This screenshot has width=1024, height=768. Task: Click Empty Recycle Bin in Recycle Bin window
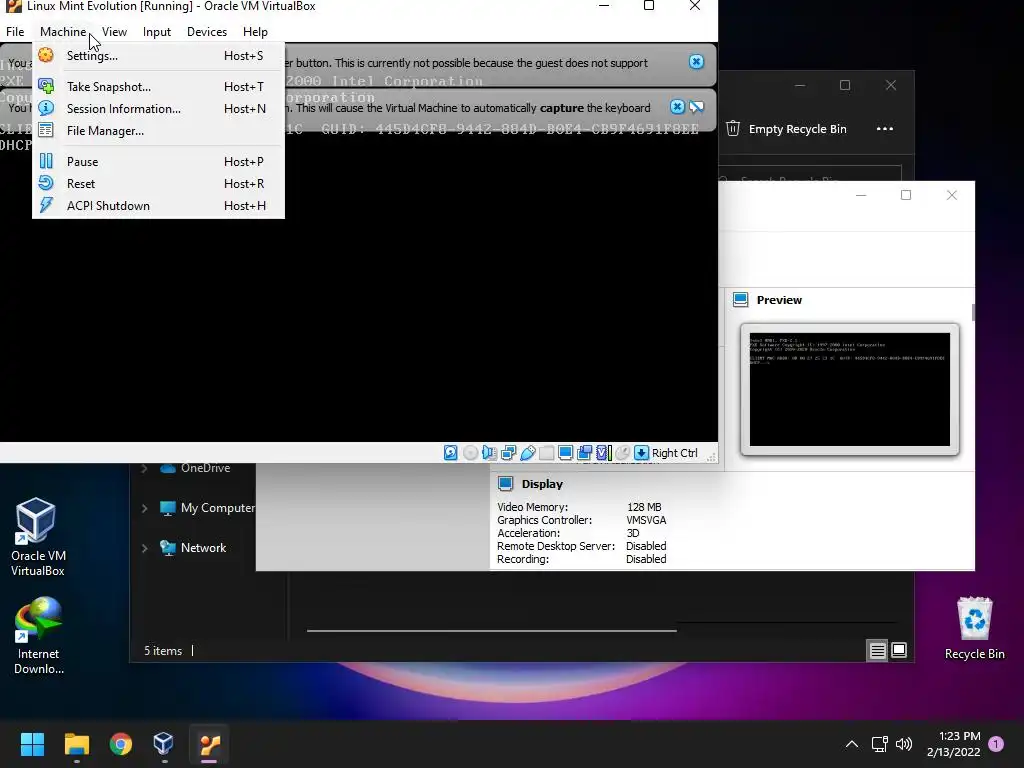(786, 129)
